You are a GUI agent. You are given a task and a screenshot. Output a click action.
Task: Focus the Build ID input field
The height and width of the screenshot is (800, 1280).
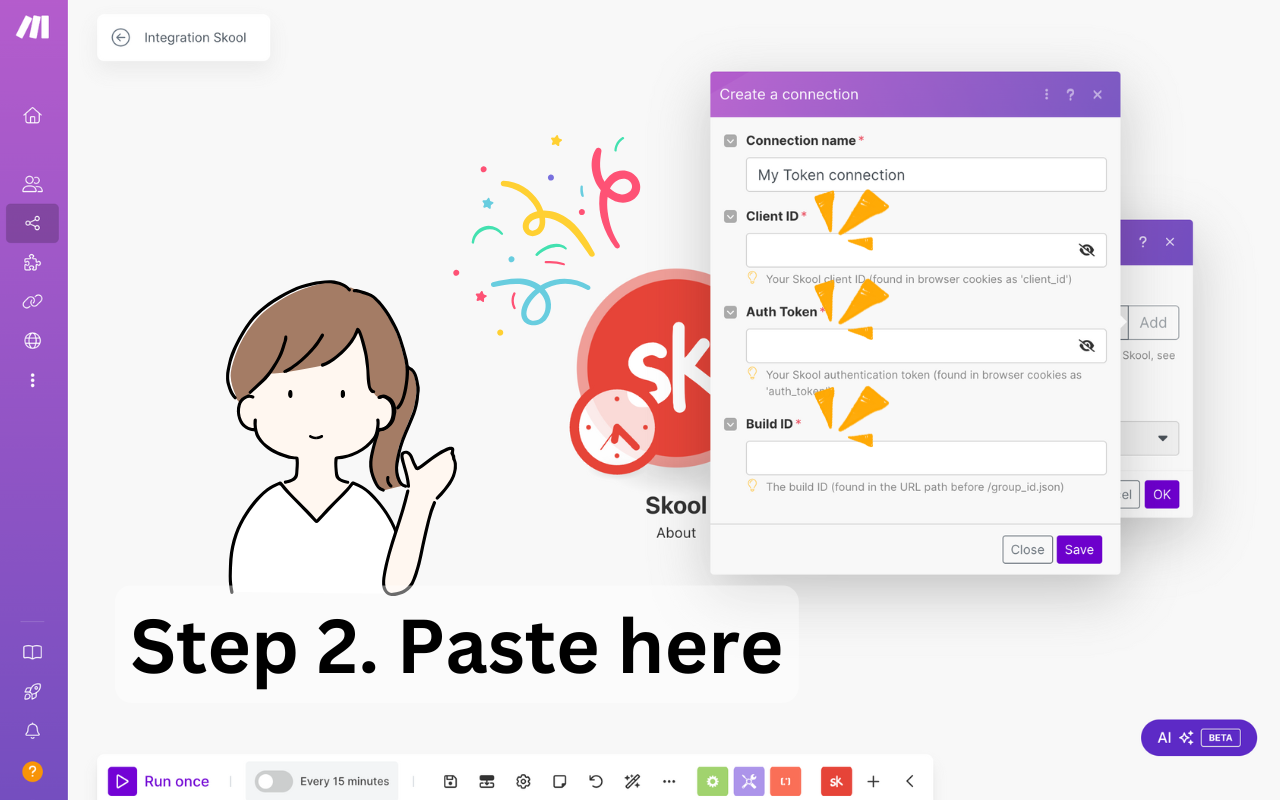point(926,458)
